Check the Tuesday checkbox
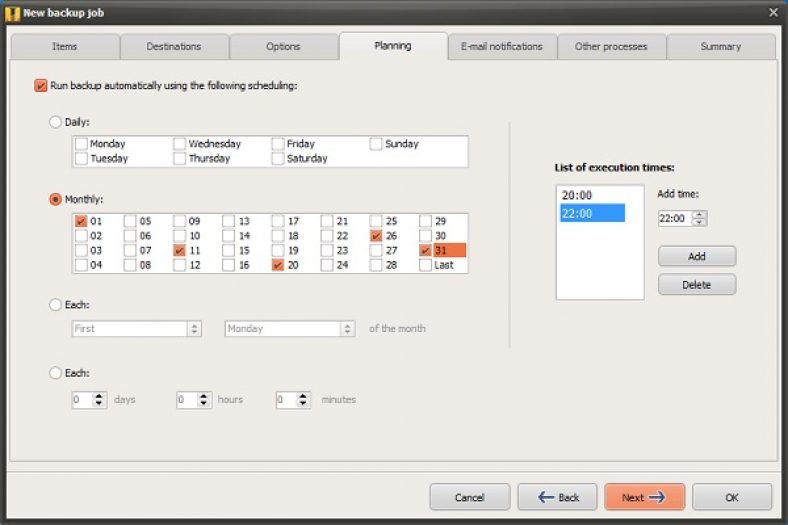The height and width of the screenshot is (525, 788). point(81,158)
